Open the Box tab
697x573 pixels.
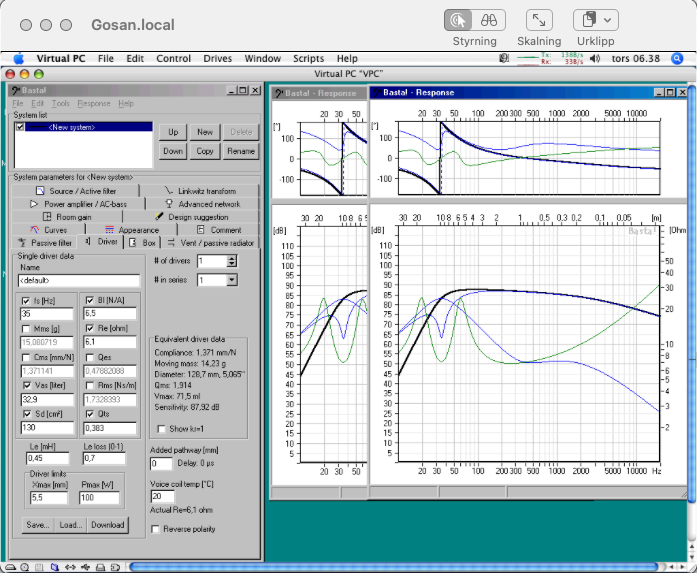(x=142, y=243)
